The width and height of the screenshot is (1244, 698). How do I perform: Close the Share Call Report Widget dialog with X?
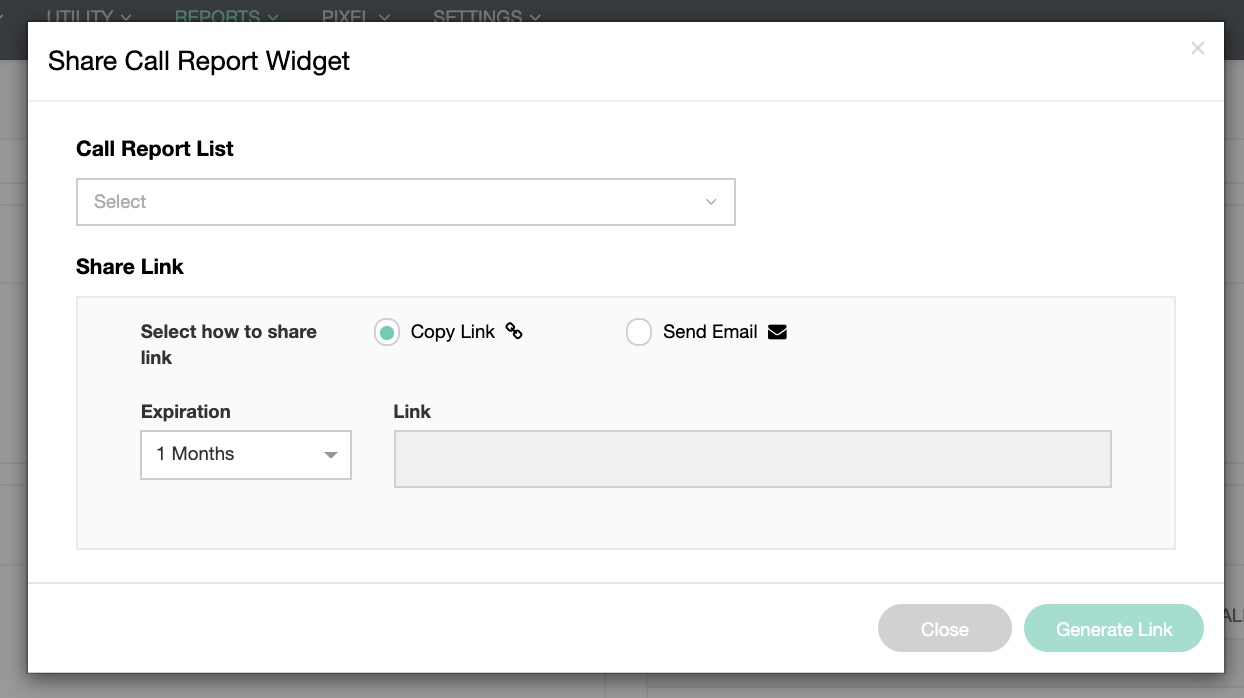click(1197, 48)
